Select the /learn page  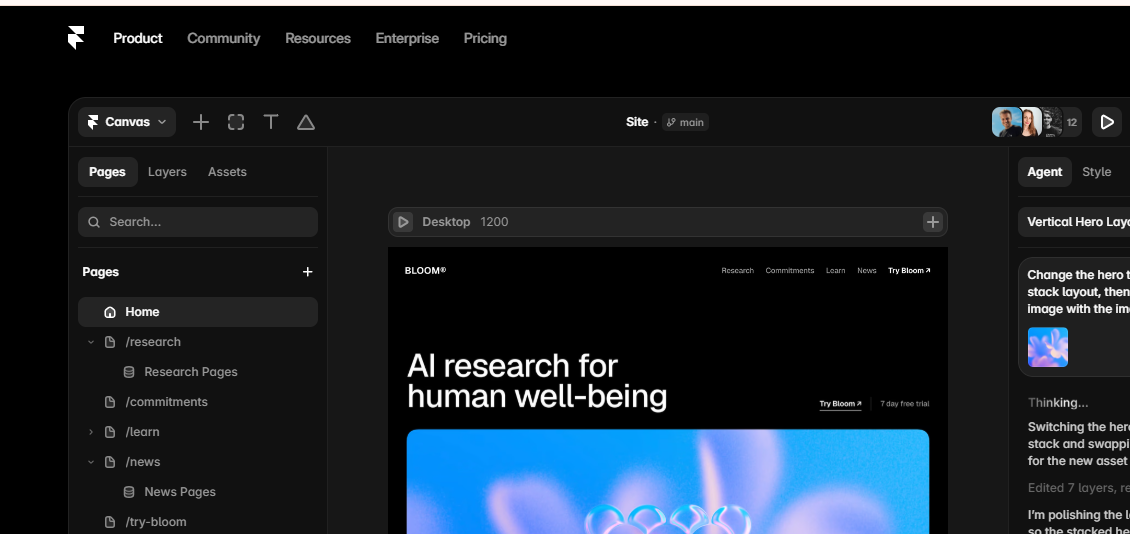(x=143, y=432)
